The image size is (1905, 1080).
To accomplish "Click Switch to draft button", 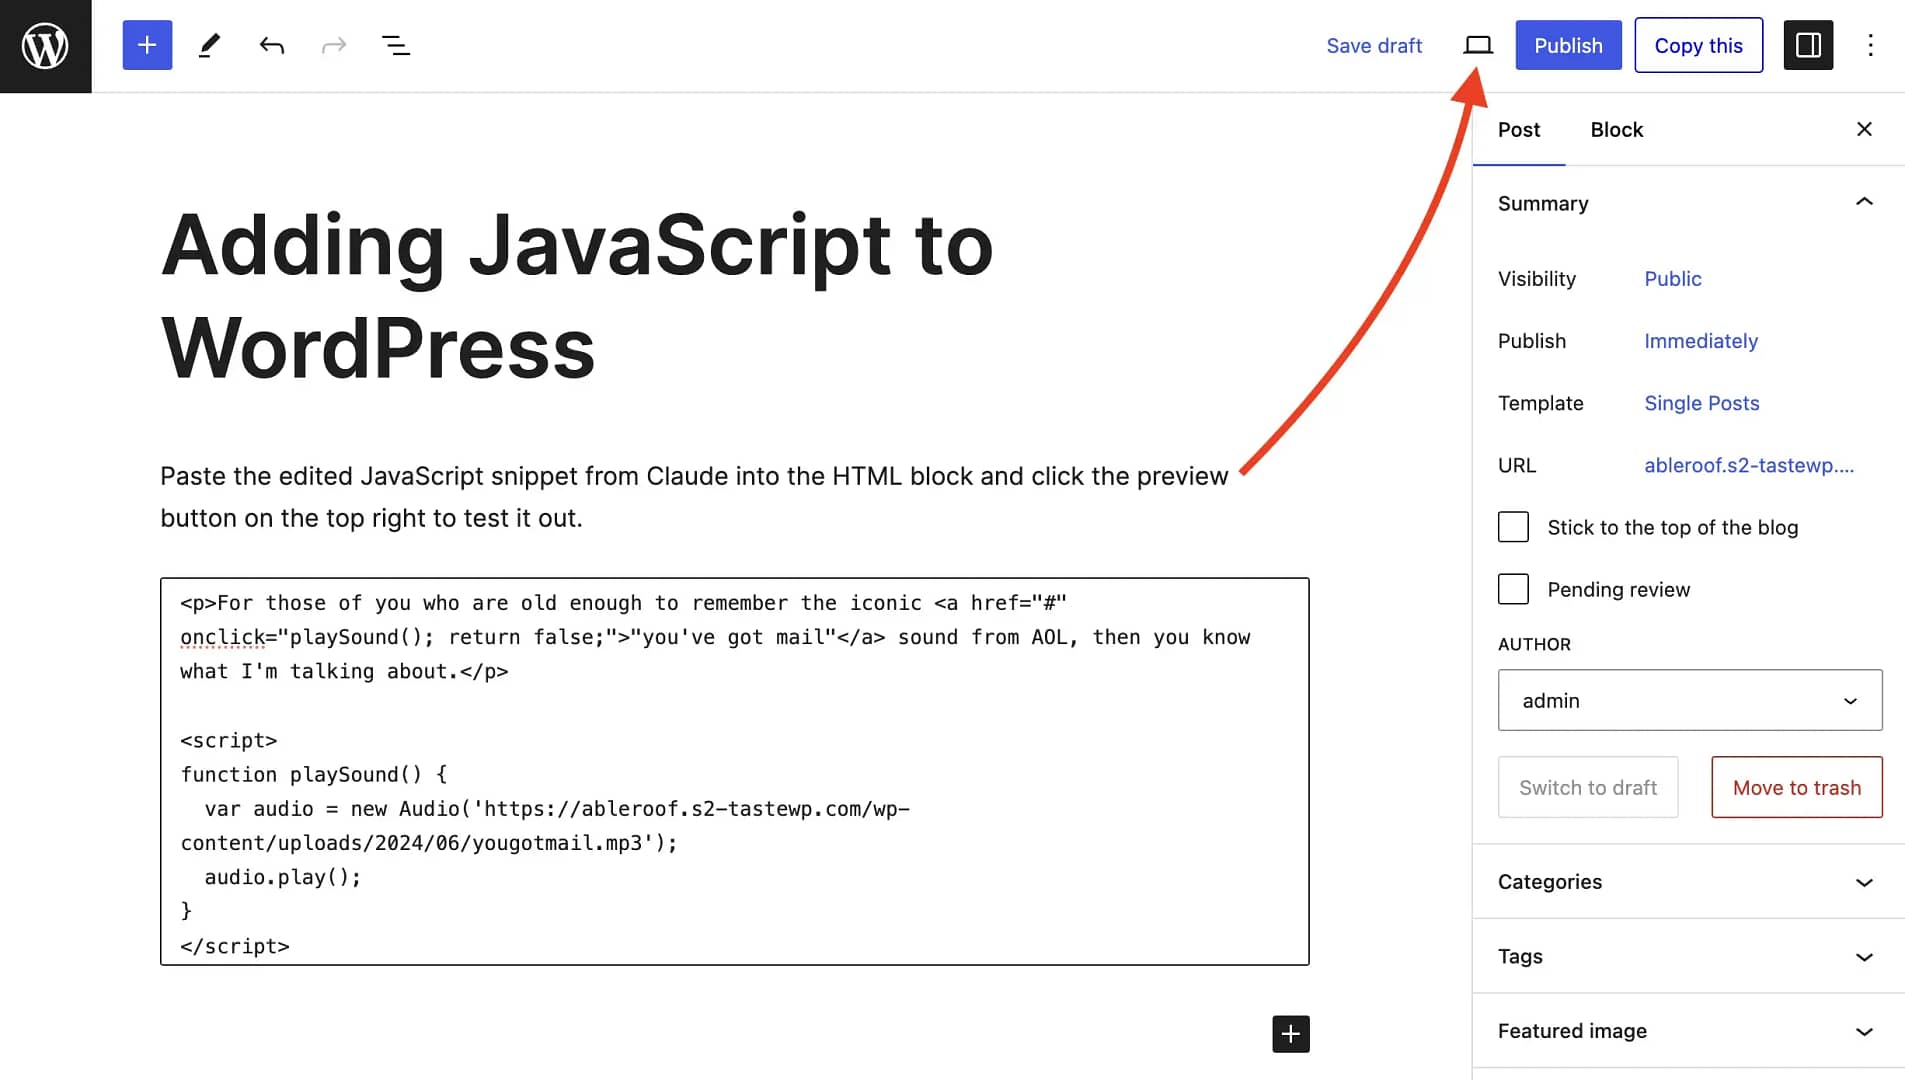I will pyautogui.click(x=1587, y=787).
